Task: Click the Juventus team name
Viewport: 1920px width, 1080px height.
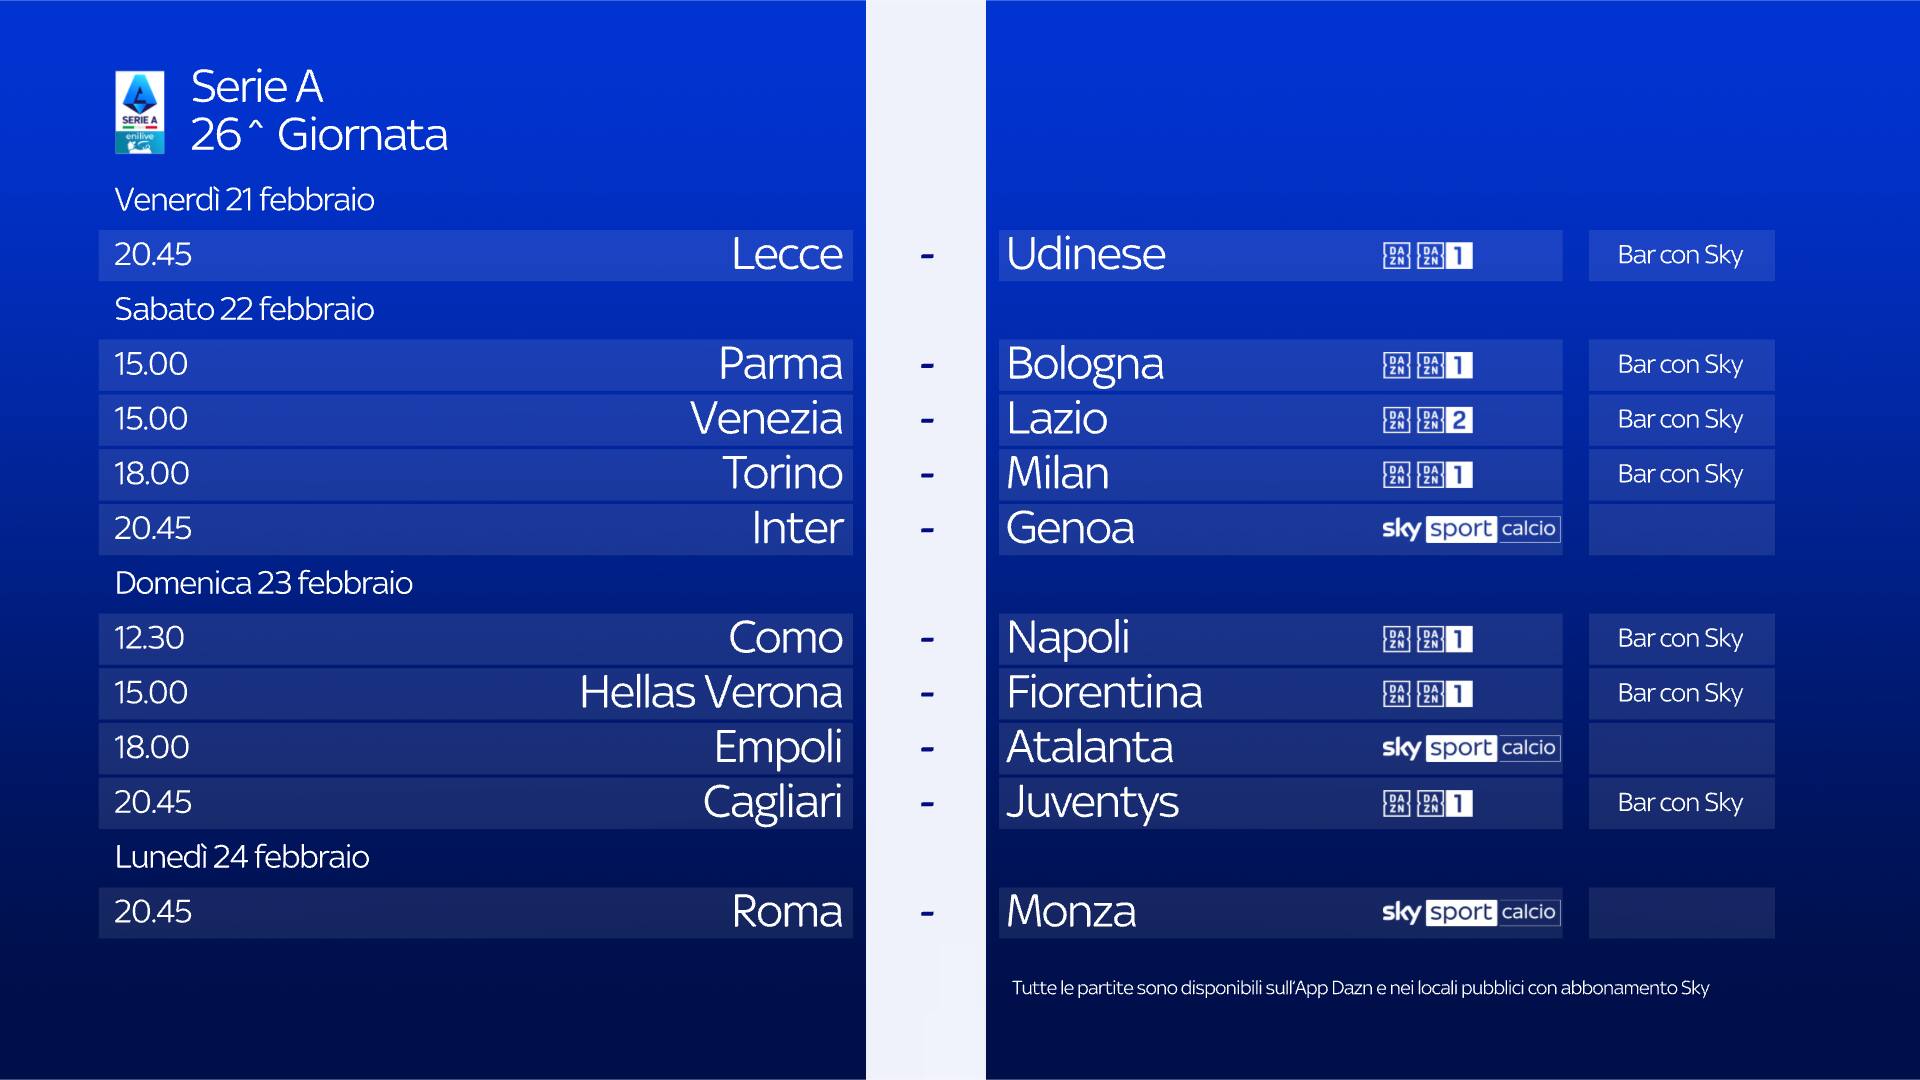Action: (1092, 803)
